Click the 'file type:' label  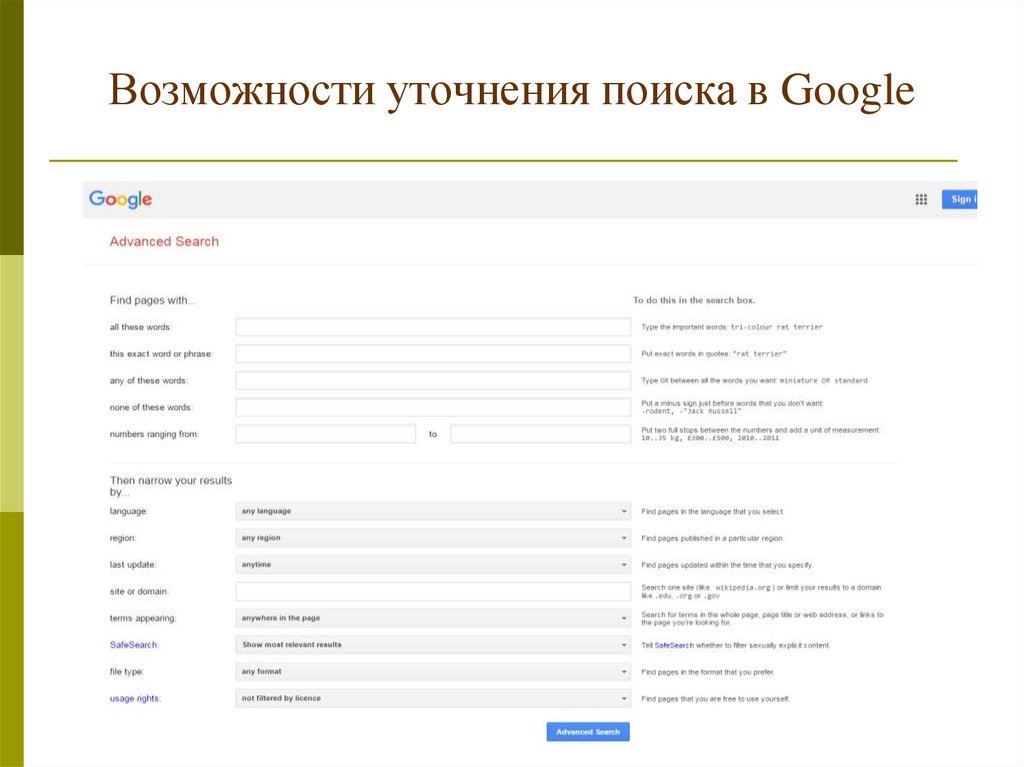pos(126,672)
